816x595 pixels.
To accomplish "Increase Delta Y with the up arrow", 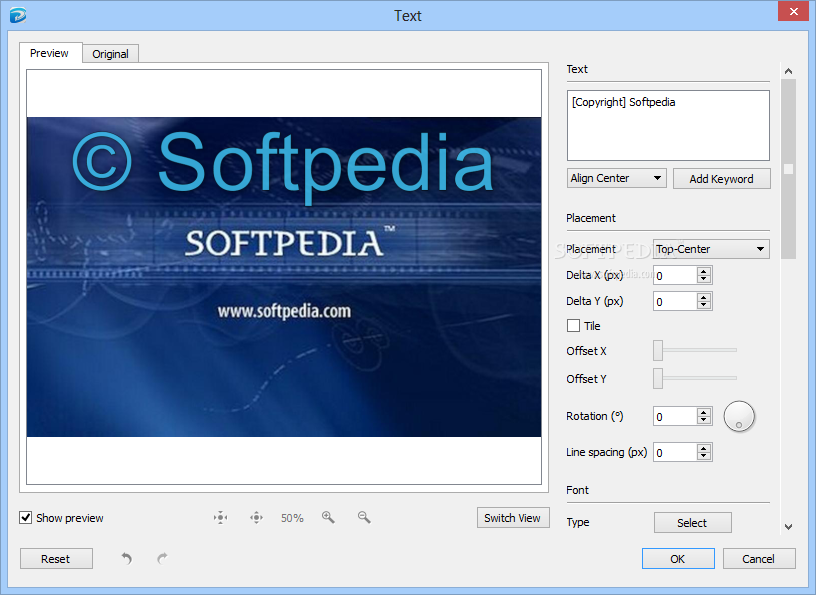I will pos(704,297).
